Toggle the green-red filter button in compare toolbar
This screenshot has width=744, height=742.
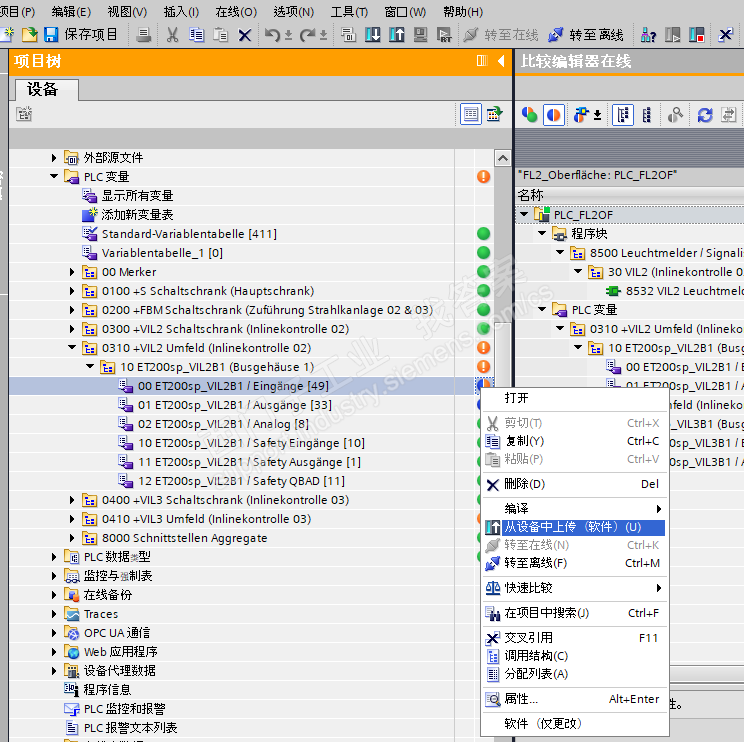point(529,115)
